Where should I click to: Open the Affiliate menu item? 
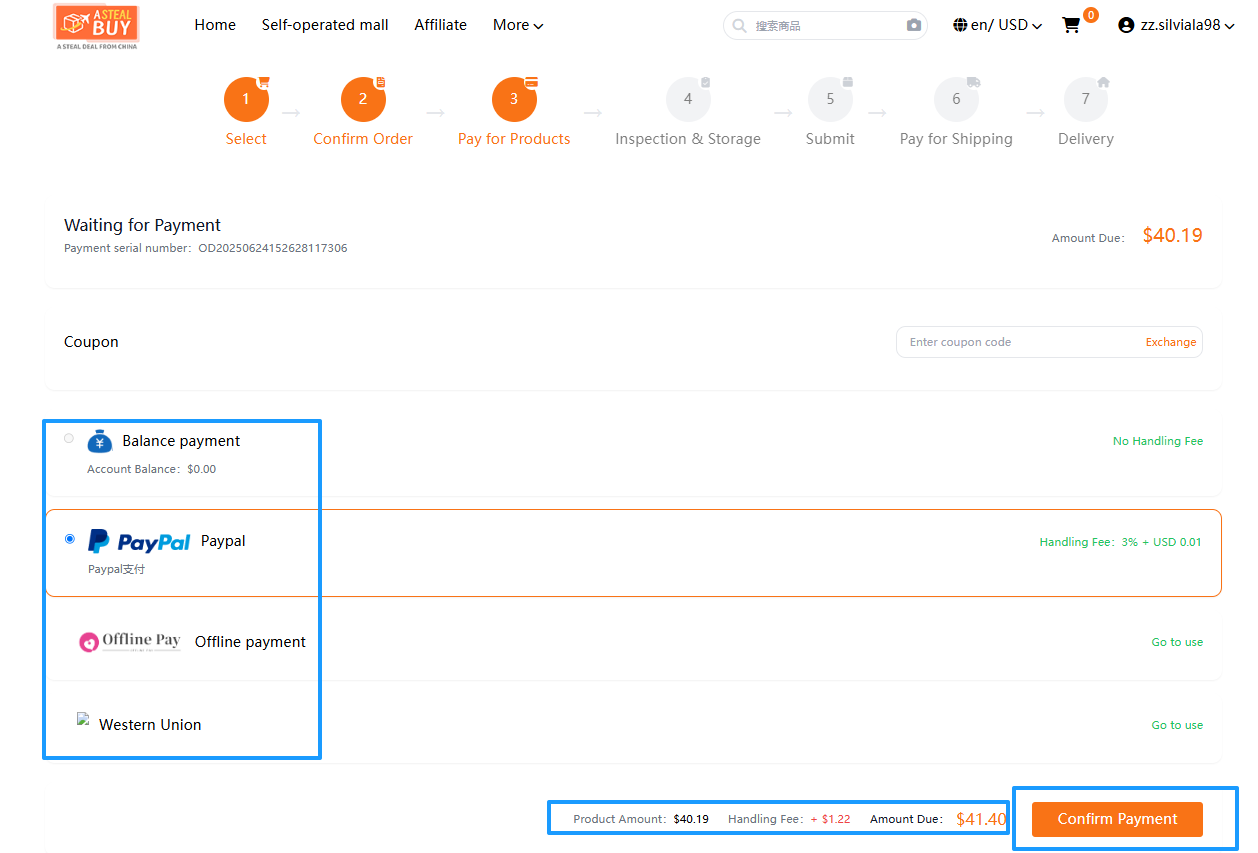440,25
